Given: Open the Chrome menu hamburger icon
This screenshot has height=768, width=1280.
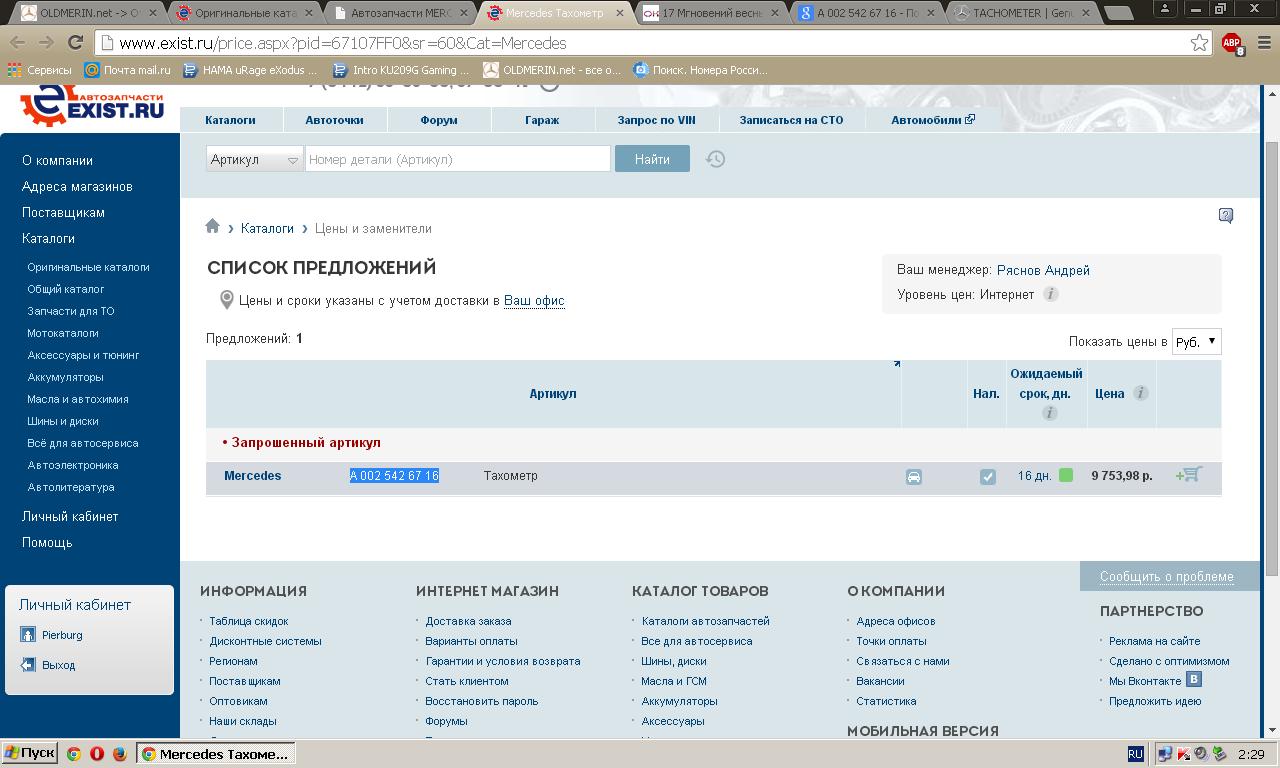Looking at the screenshot, I should (1262, 43).
